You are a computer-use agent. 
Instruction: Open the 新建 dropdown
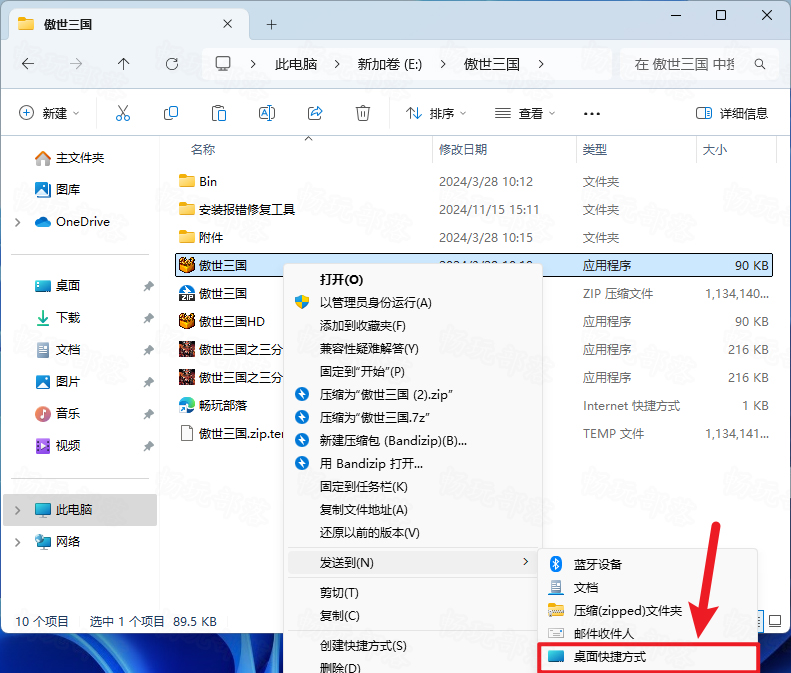tap(49, 113)
